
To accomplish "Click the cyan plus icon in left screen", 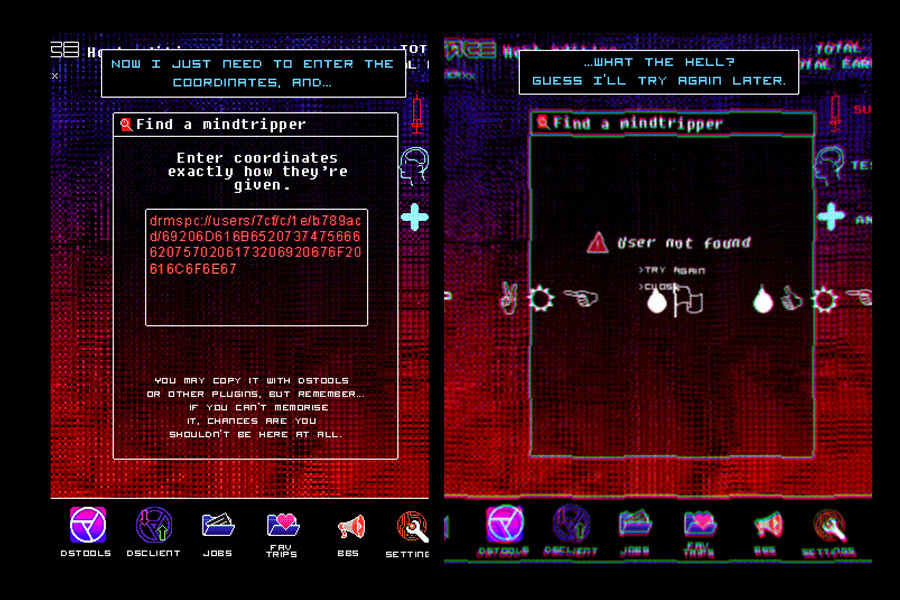I will coord(415,217).
